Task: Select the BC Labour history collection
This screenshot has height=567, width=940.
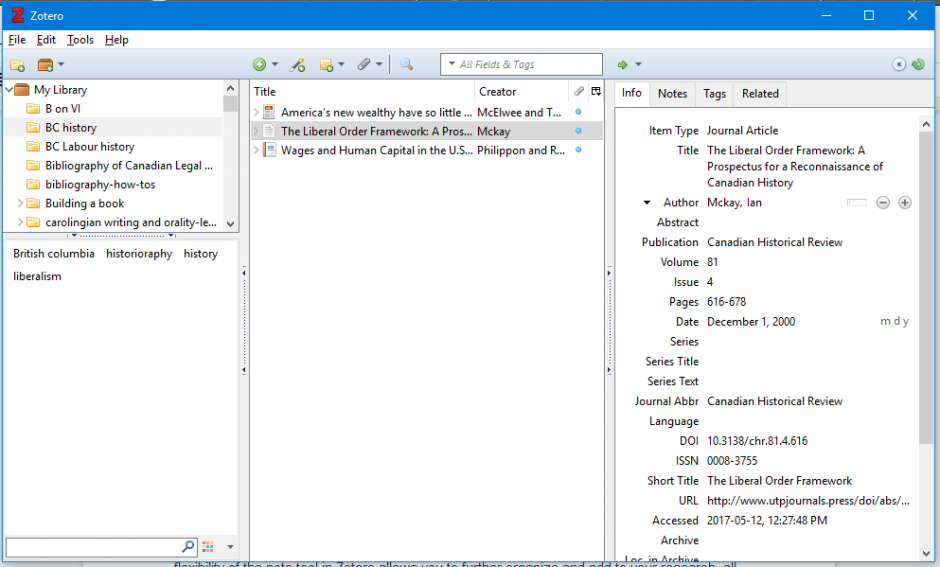Action: (90, 147)
